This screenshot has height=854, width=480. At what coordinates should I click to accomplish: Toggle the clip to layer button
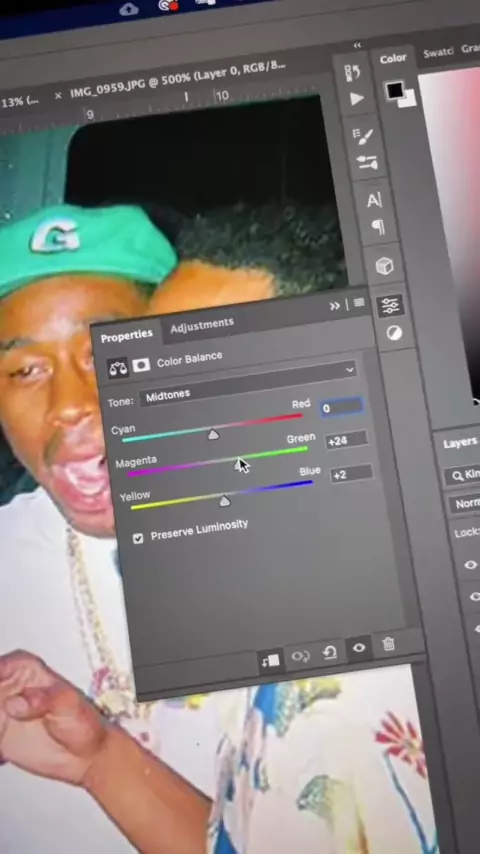point(271,661)
